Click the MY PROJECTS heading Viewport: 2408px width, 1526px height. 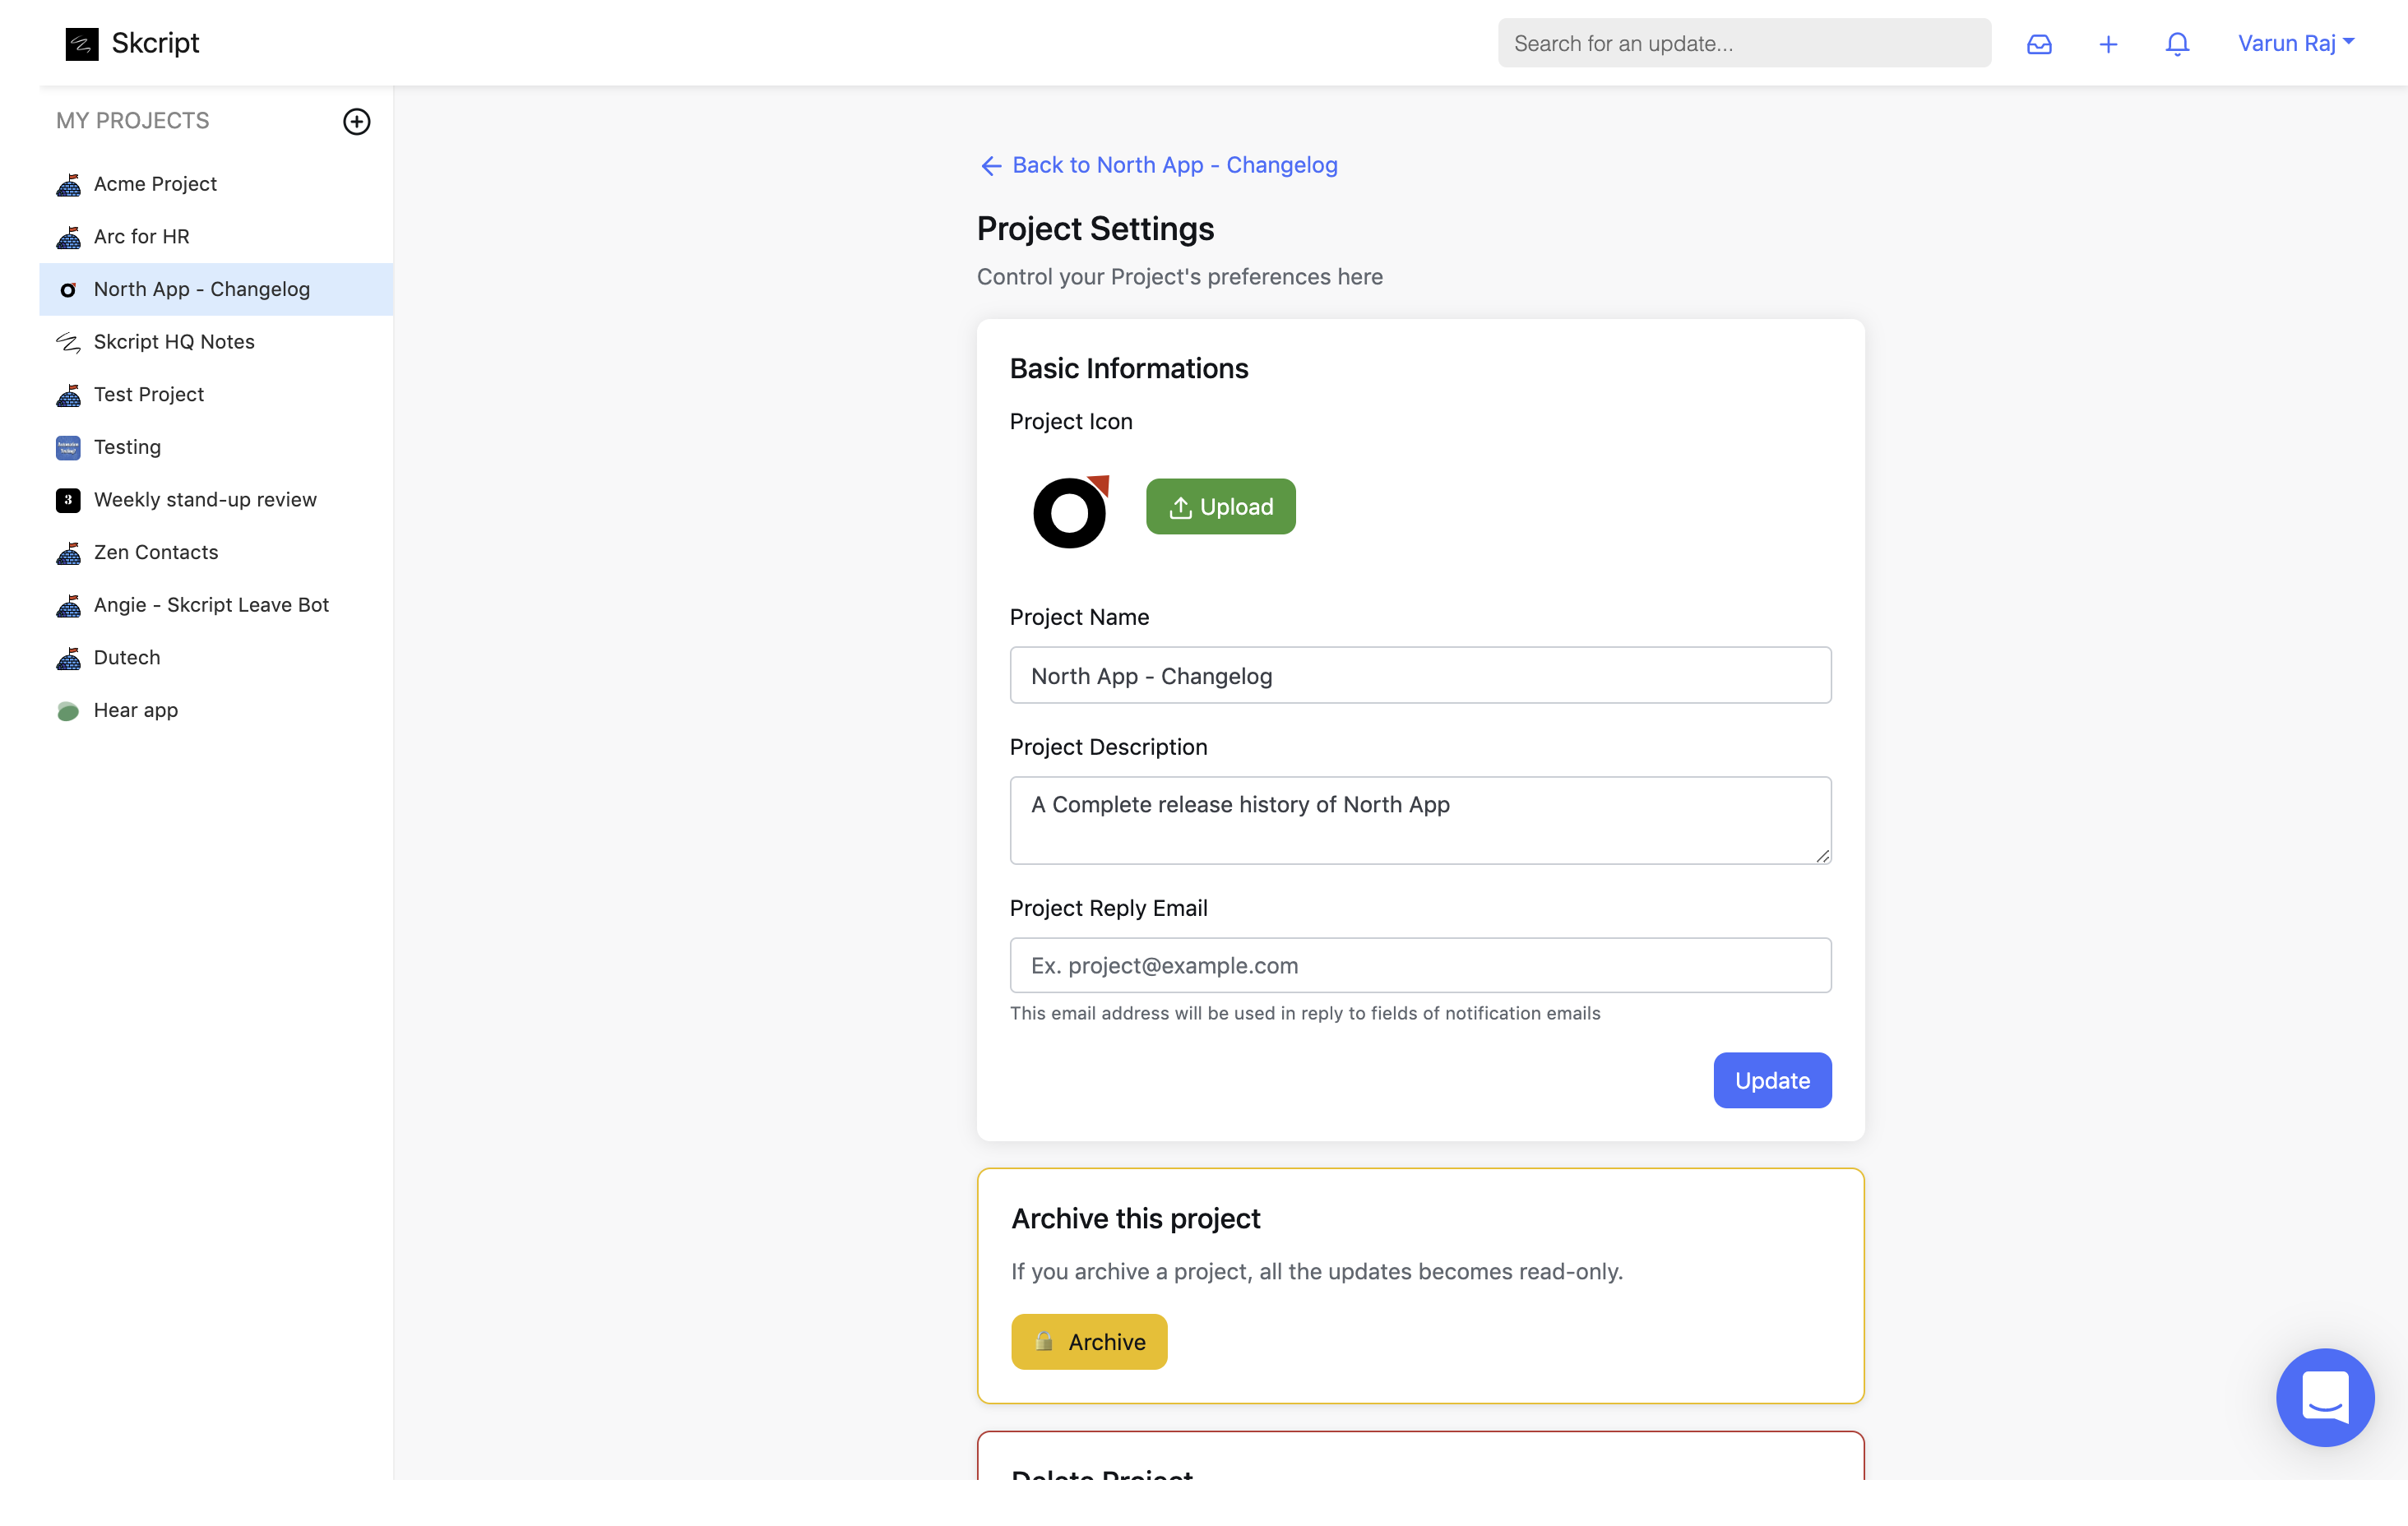point(133,121)
